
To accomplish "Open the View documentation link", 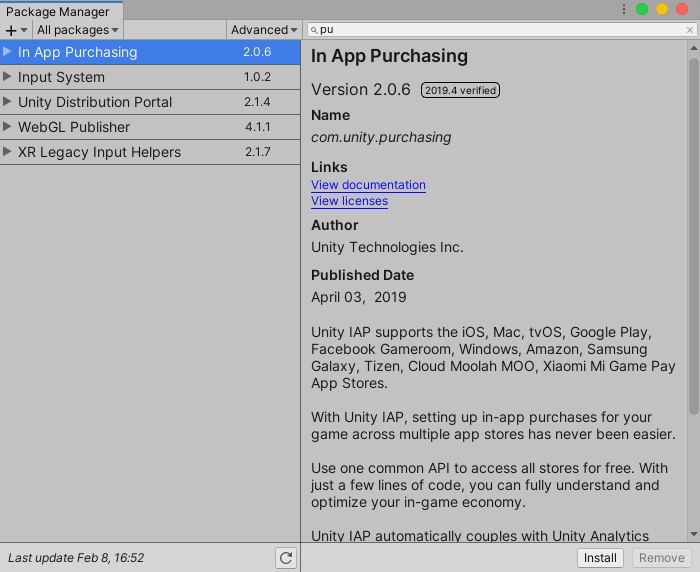I will click(x=368, y=185).
